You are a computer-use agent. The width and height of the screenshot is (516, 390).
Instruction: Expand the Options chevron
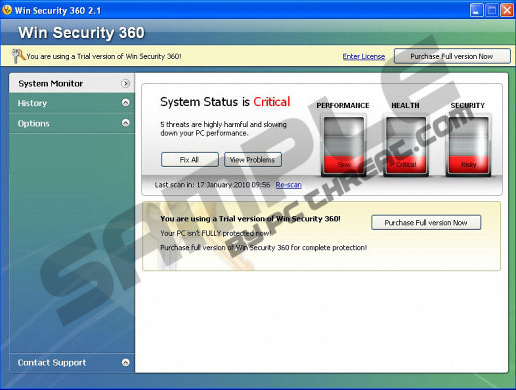coord(125,123)
